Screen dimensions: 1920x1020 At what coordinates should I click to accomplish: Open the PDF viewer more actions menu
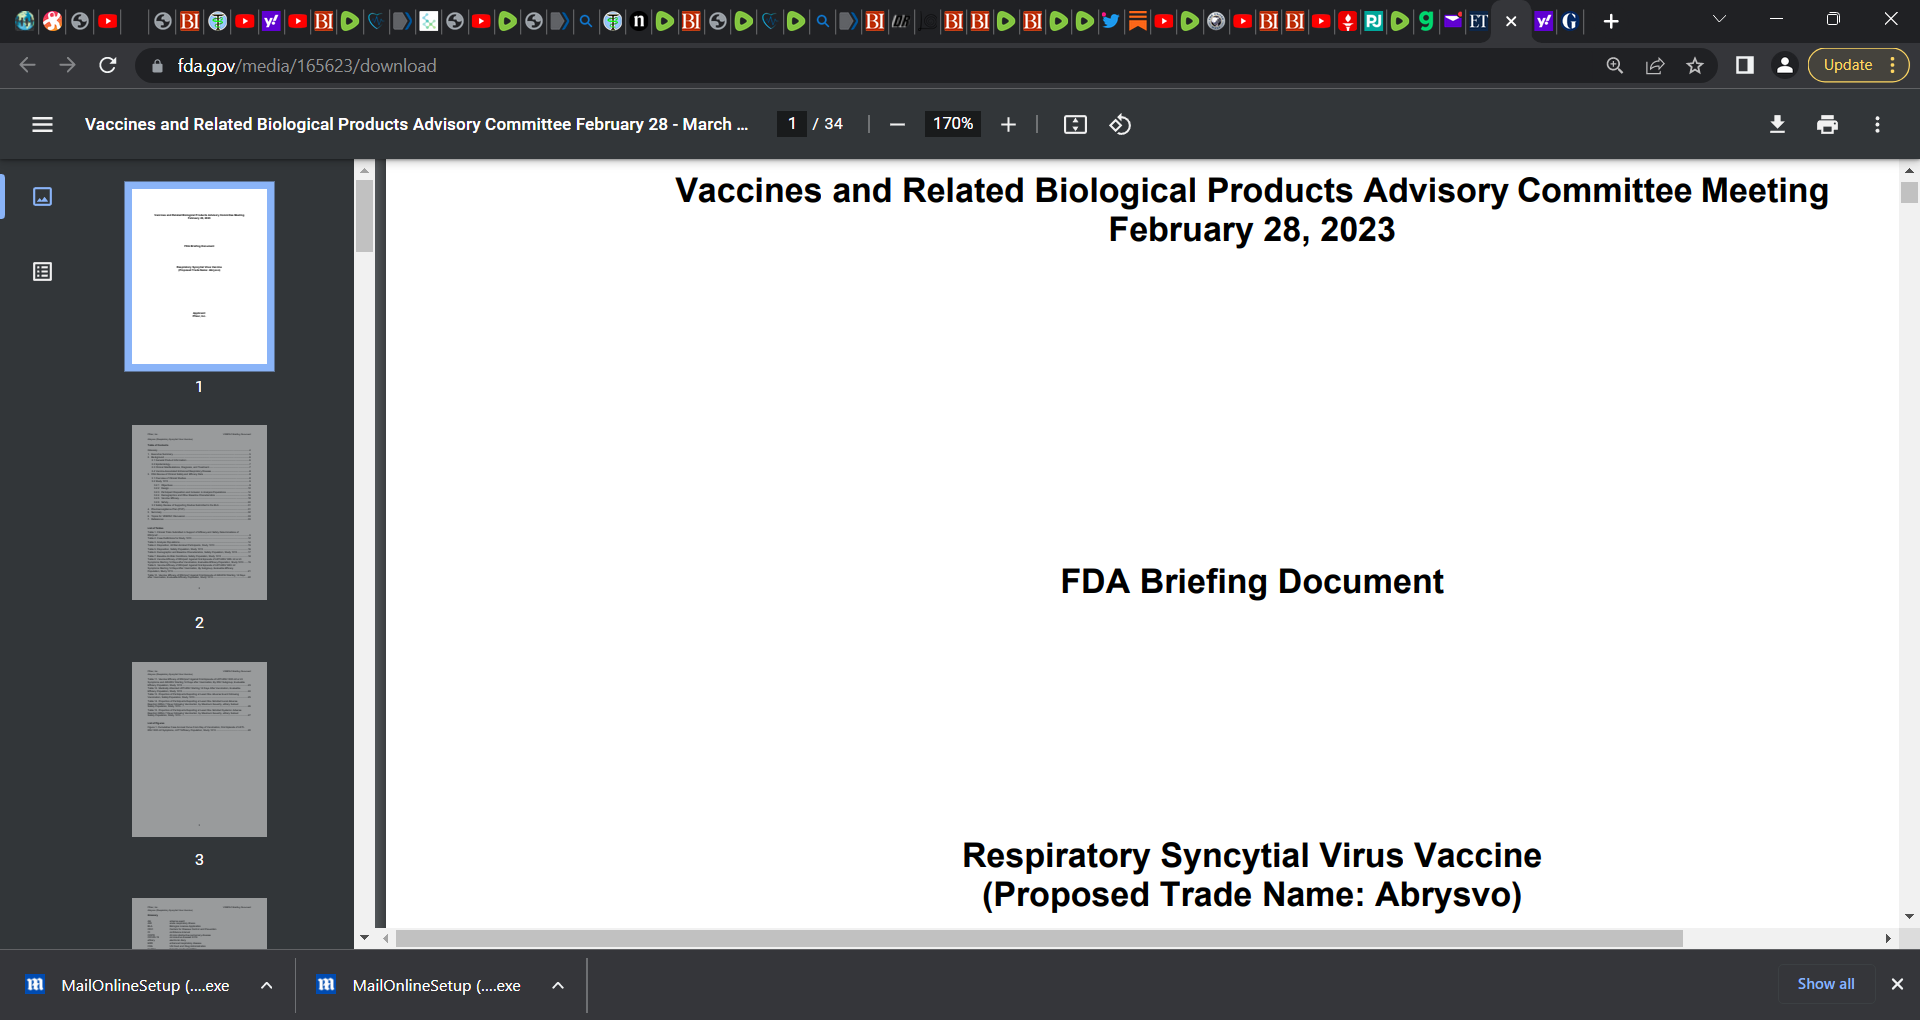click(x=1877, y=124)
